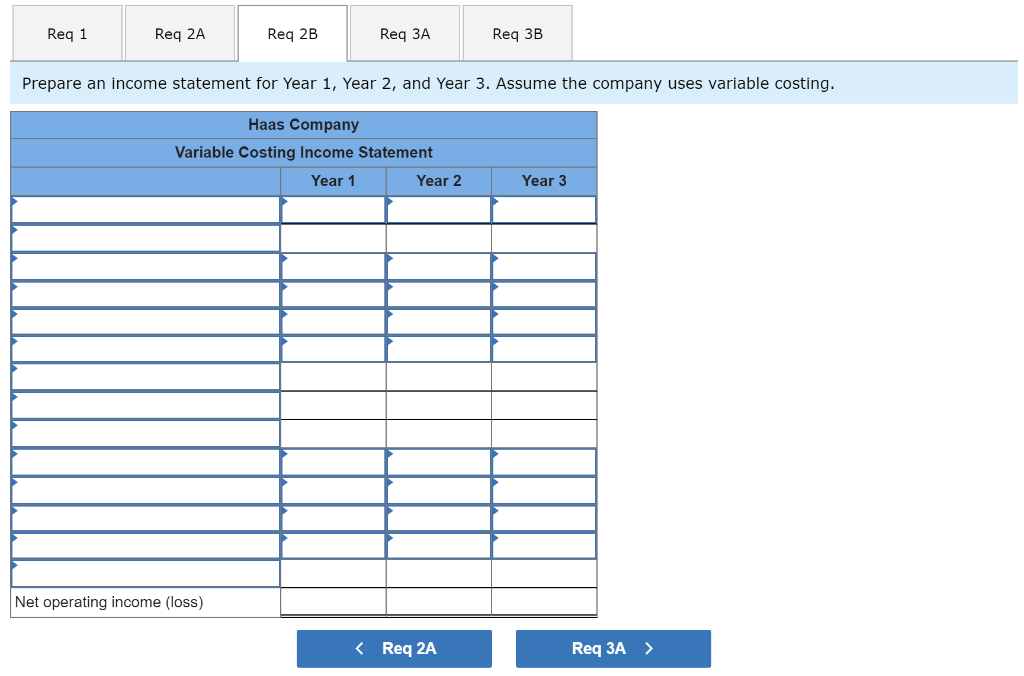Viewport: 1024px width, 676px height.
Task: Click the caret icon in last input row Year 3 cell
Action: (495, 540)
